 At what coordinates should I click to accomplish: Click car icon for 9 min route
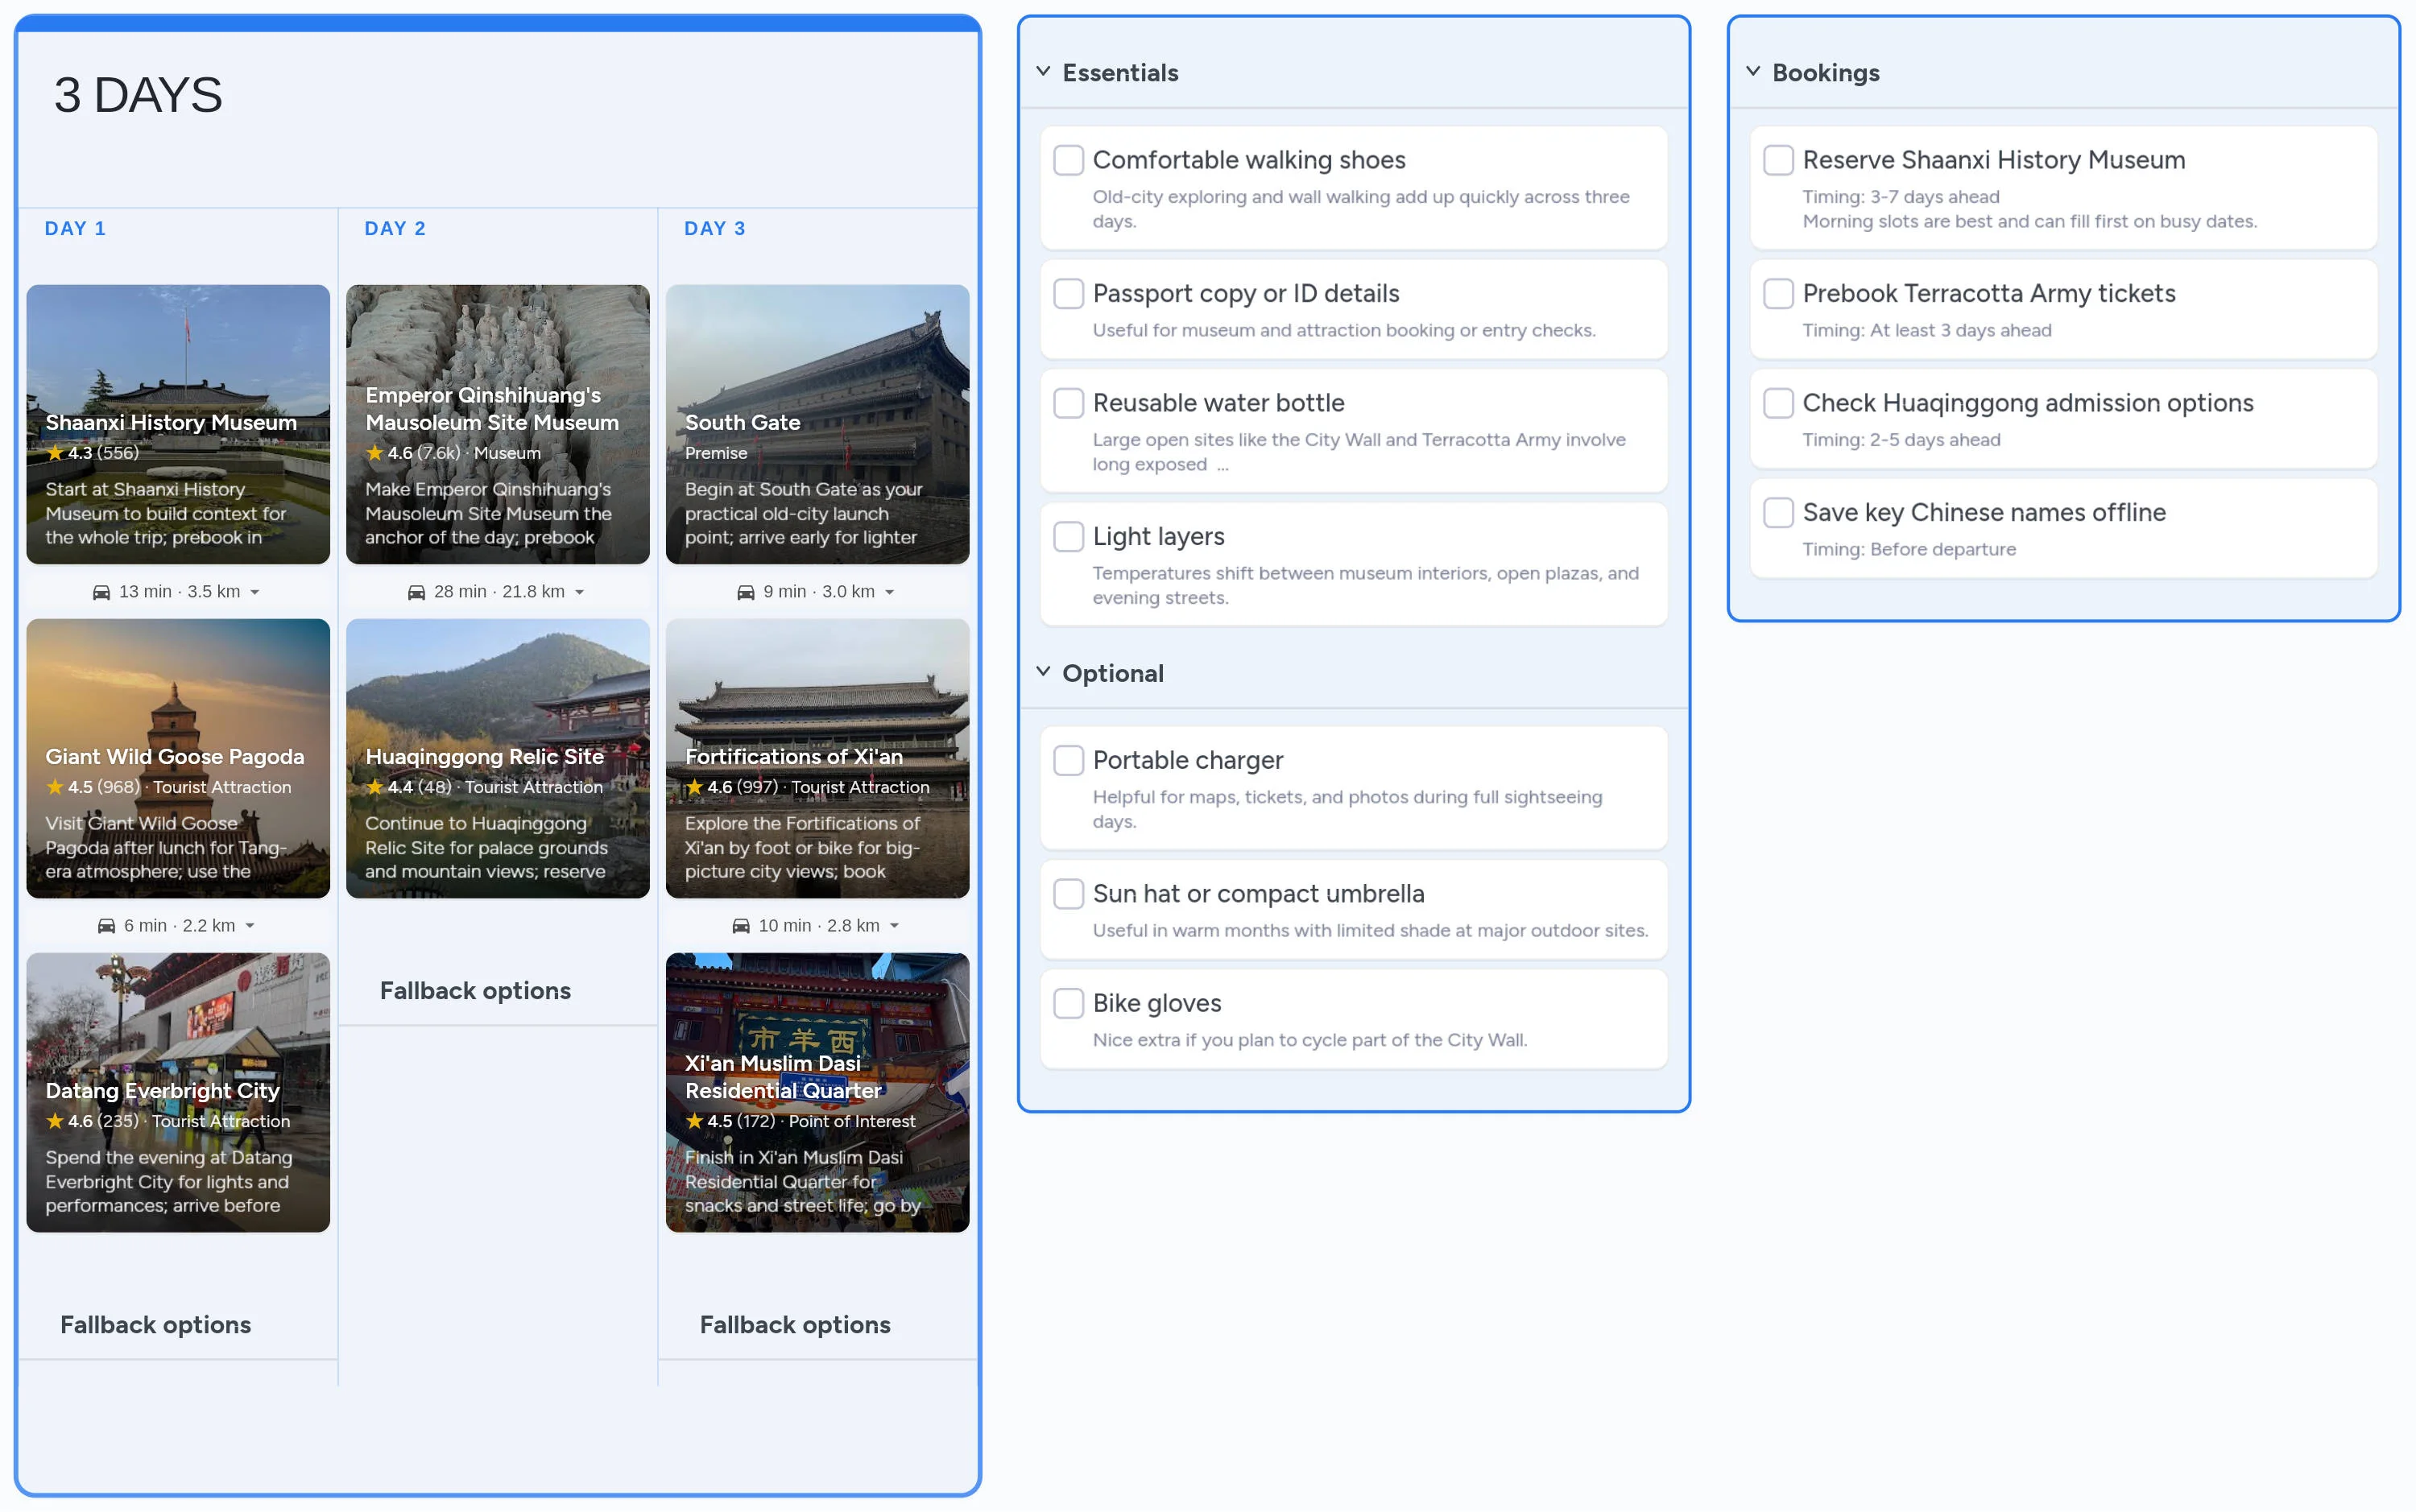click(x=745, y=592)
